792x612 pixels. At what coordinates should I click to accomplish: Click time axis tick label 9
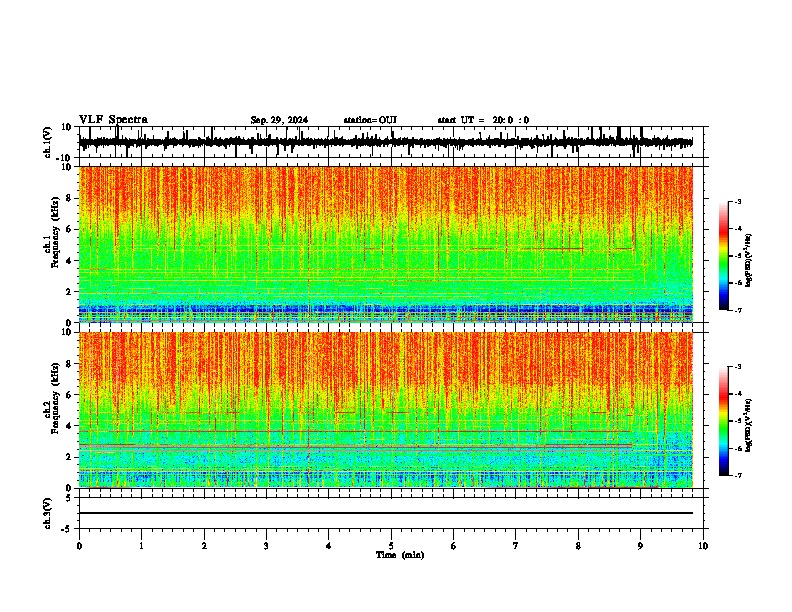(640, 546)
